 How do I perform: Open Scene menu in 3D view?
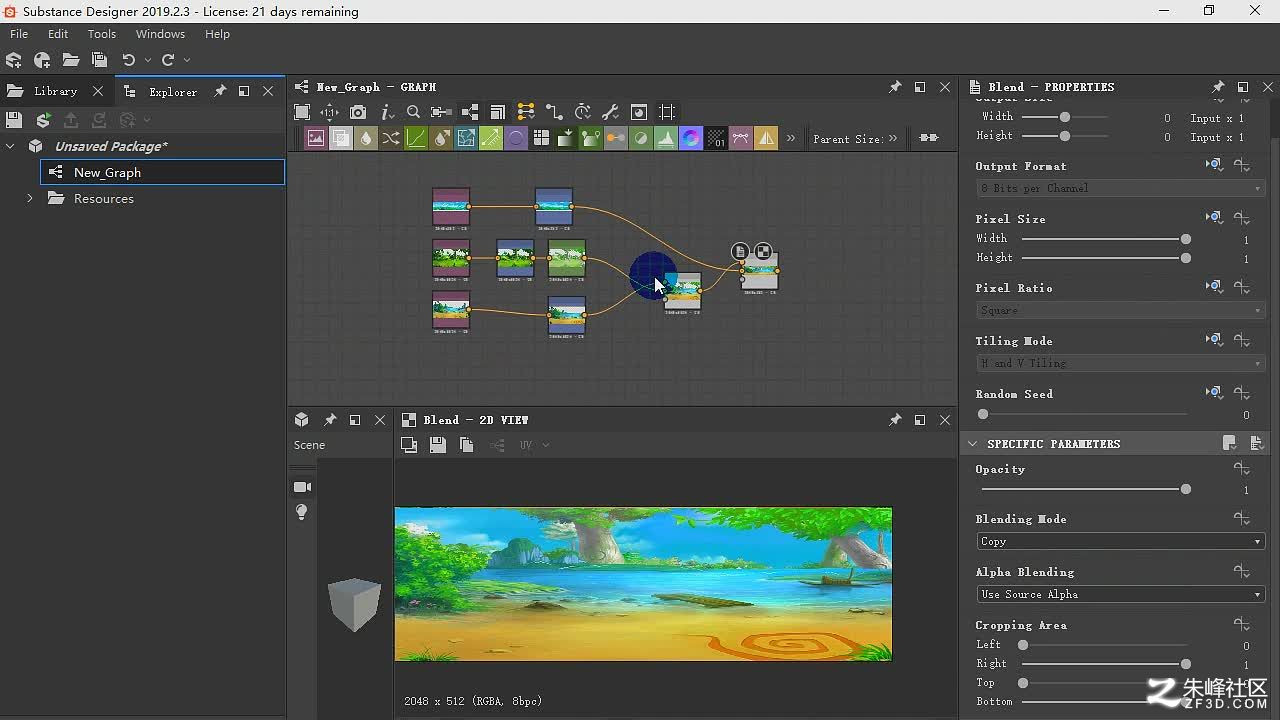pos(309,445)
